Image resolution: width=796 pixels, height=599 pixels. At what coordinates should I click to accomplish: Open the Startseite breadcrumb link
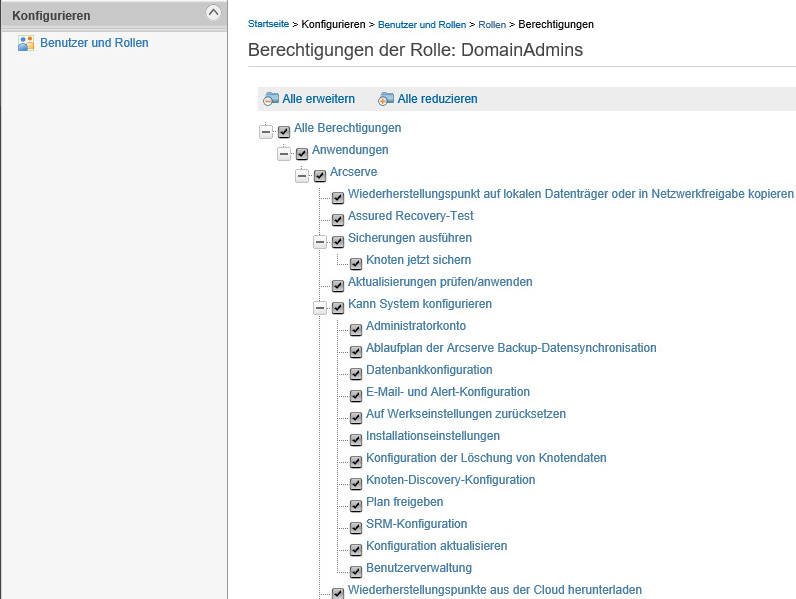268,24
